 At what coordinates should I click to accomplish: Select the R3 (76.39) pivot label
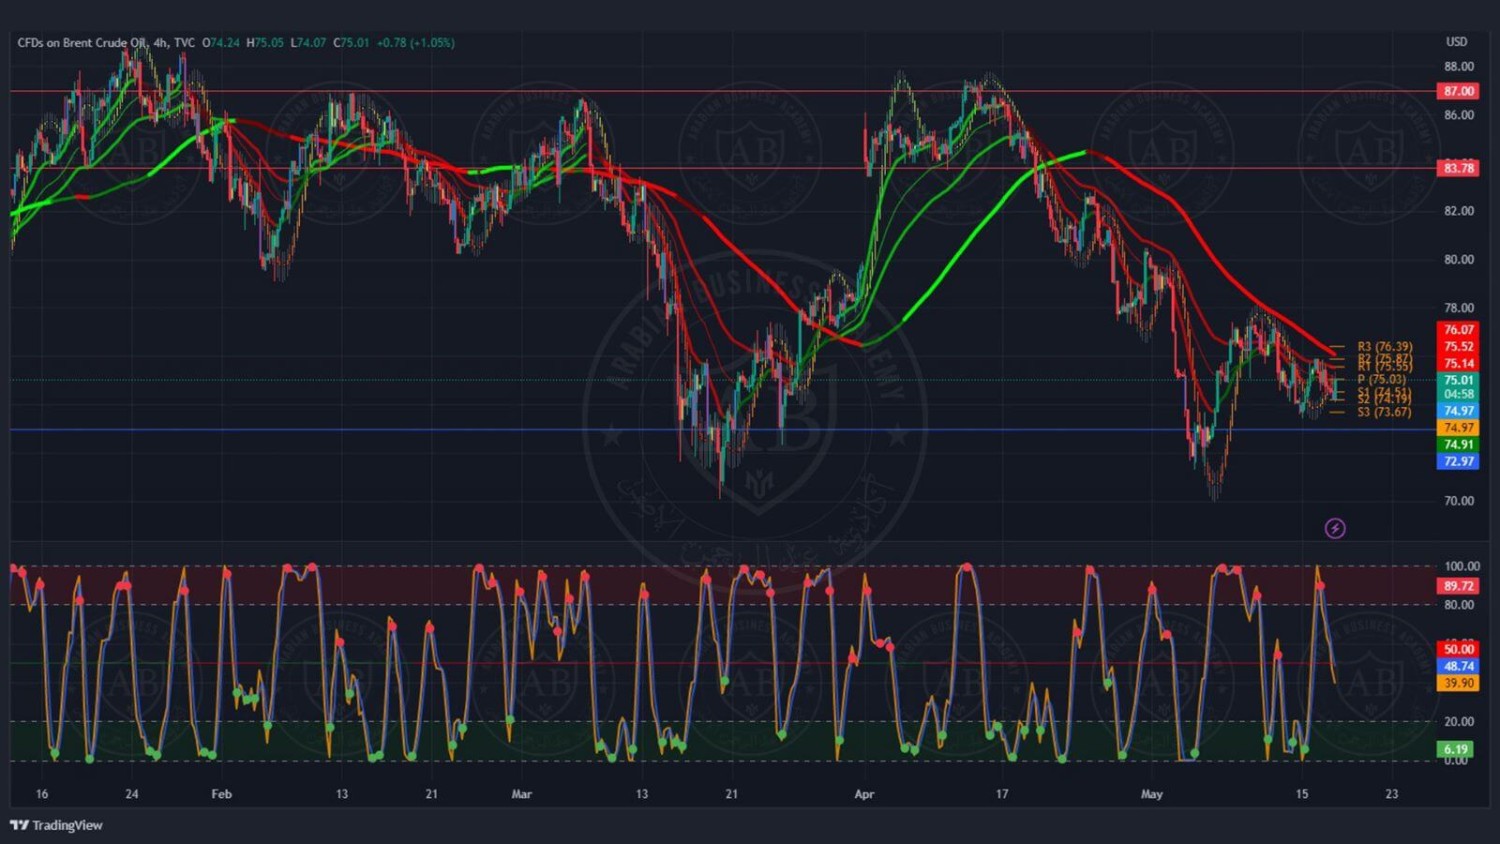(1384, 347)
